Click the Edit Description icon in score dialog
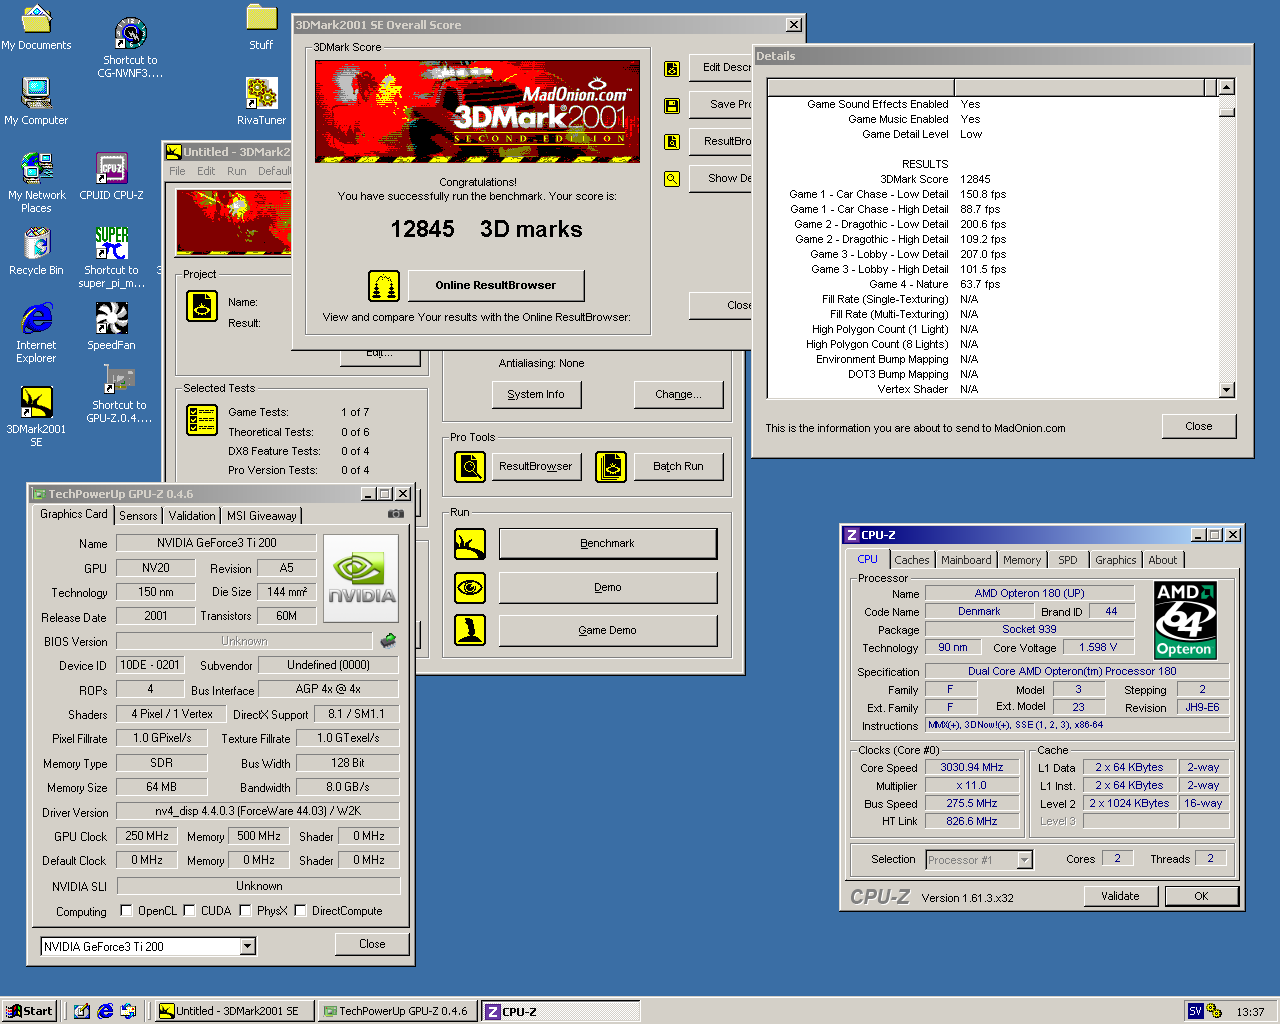 672,68
